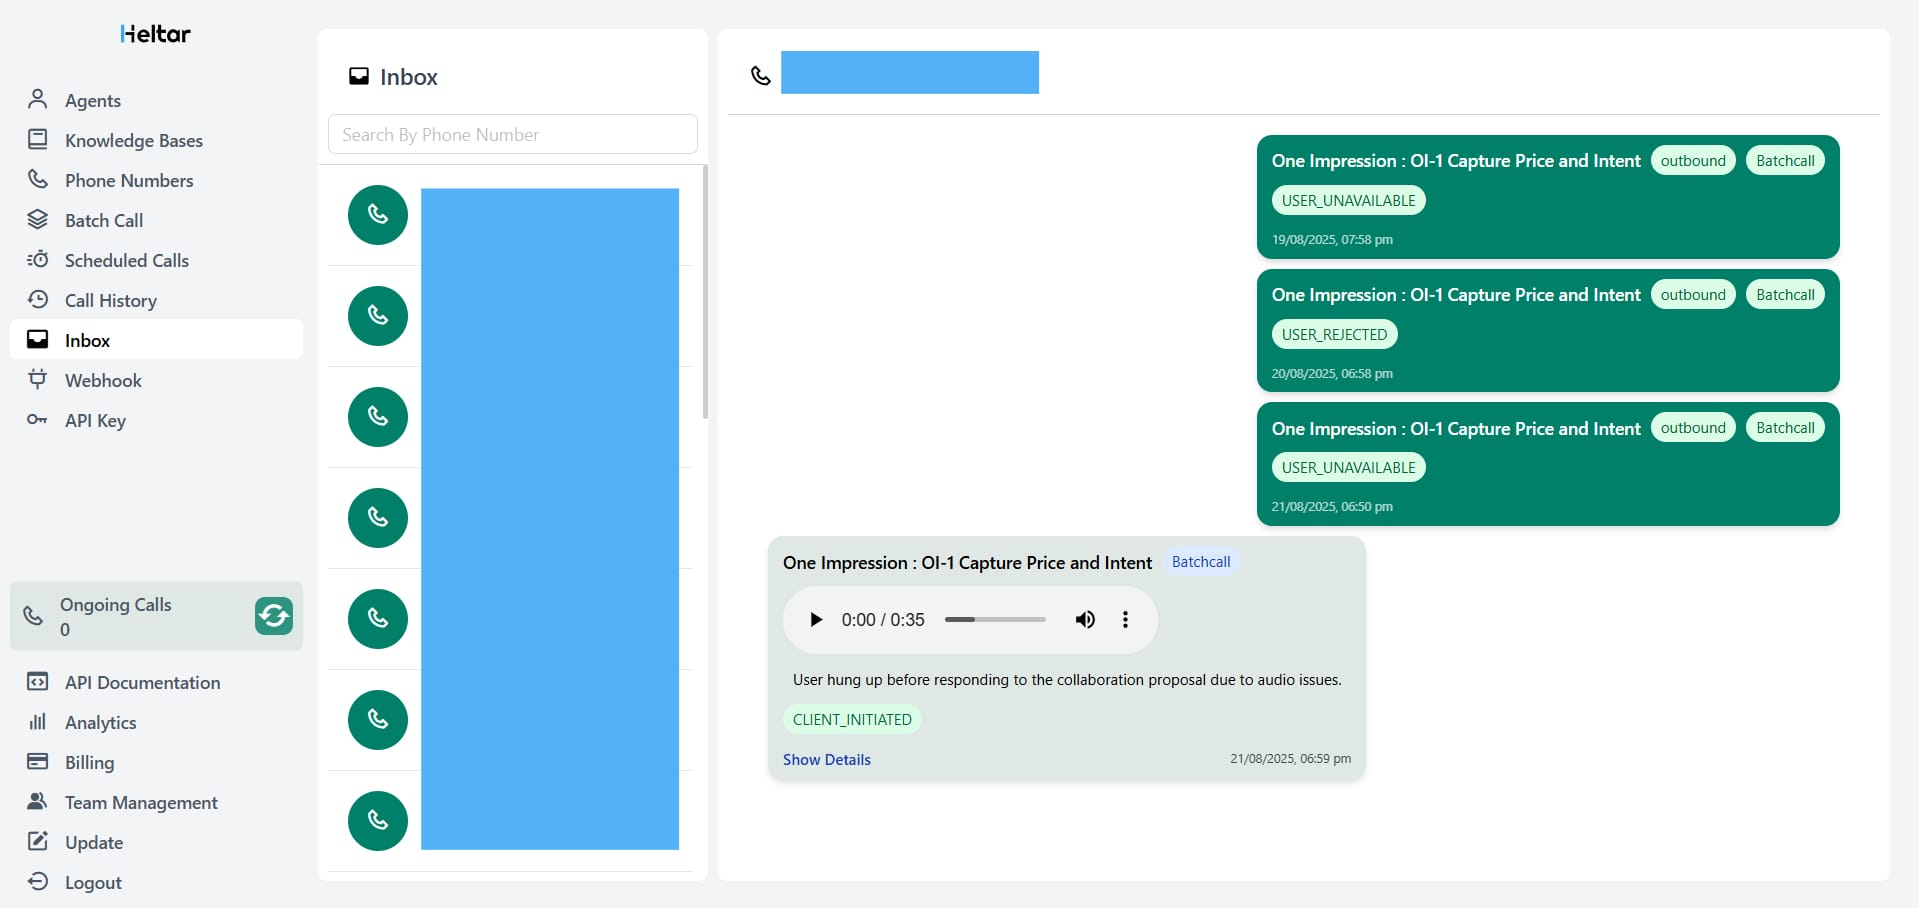Click the Search By Phone Number field

click(512, 135)
